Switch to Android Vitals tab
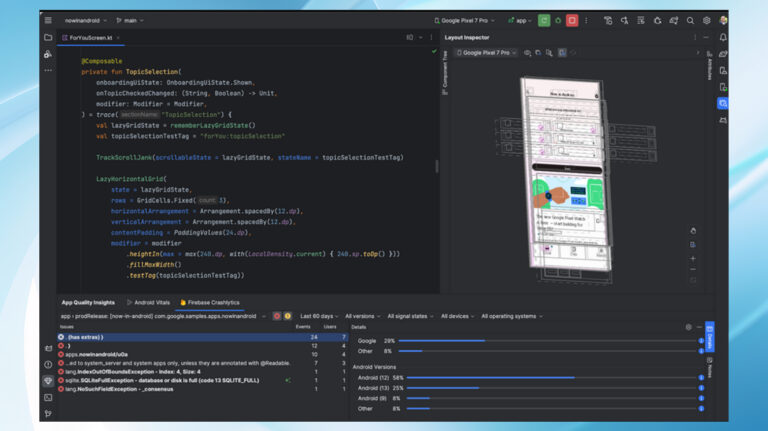The image size is (768, 431). (154, 302)
